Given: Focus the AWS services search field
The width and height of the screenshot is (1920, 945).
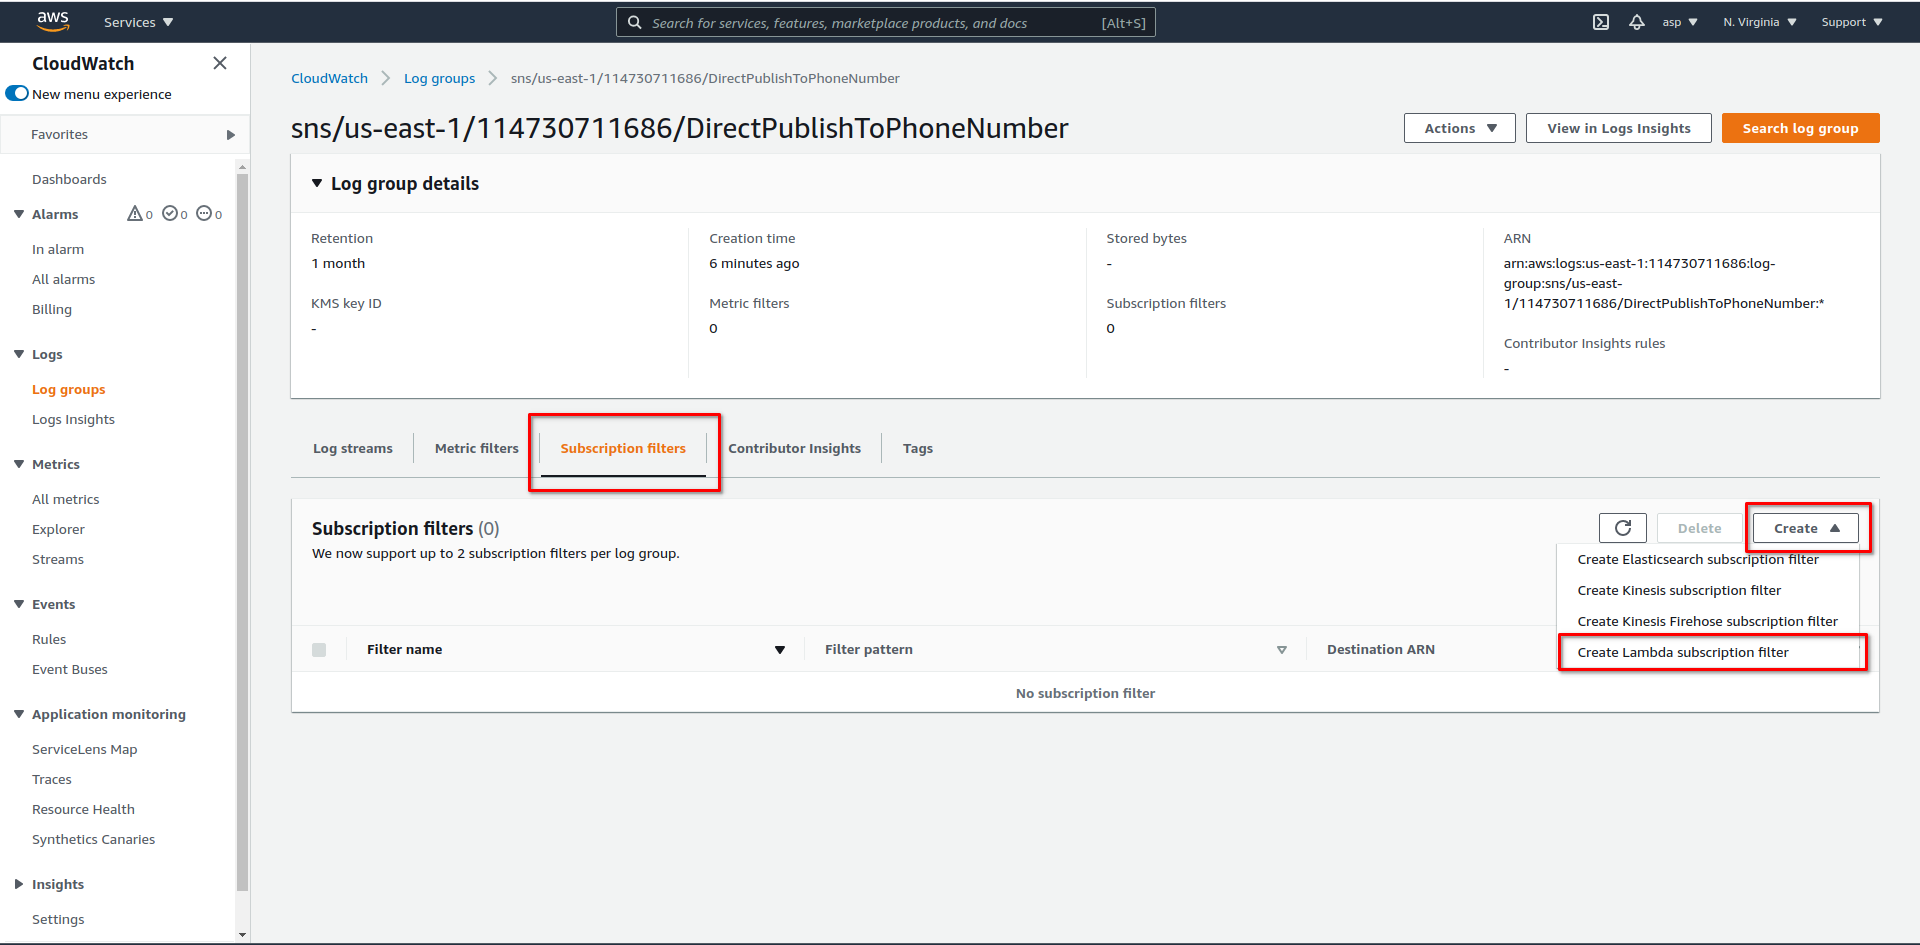Looking at the screenshot, I should pyautogui.click(x=886, y=22).
